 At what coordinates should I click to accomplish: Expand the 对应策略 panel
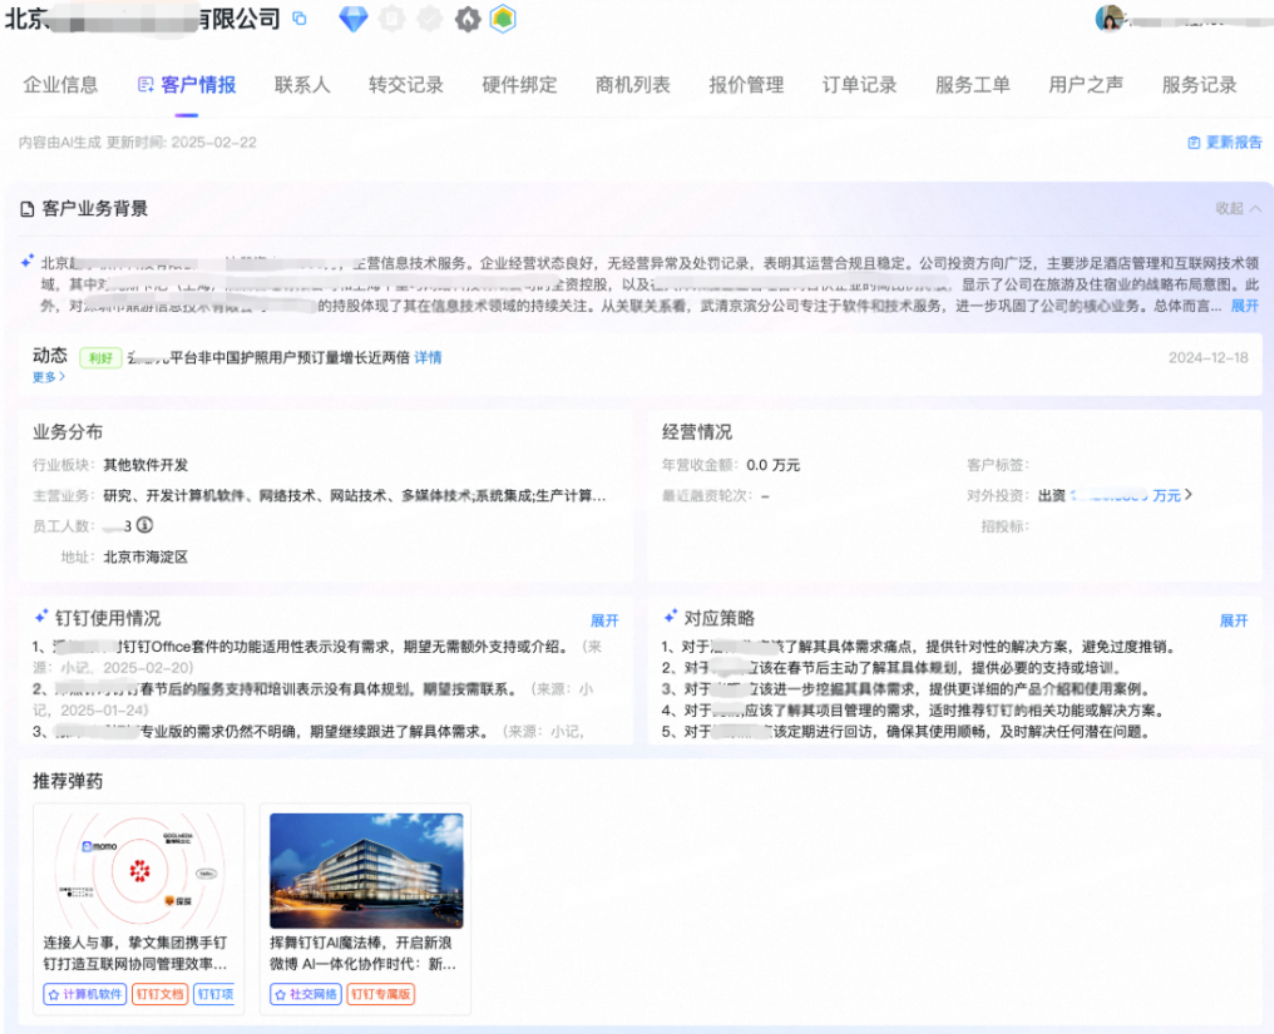(1233, 621)
